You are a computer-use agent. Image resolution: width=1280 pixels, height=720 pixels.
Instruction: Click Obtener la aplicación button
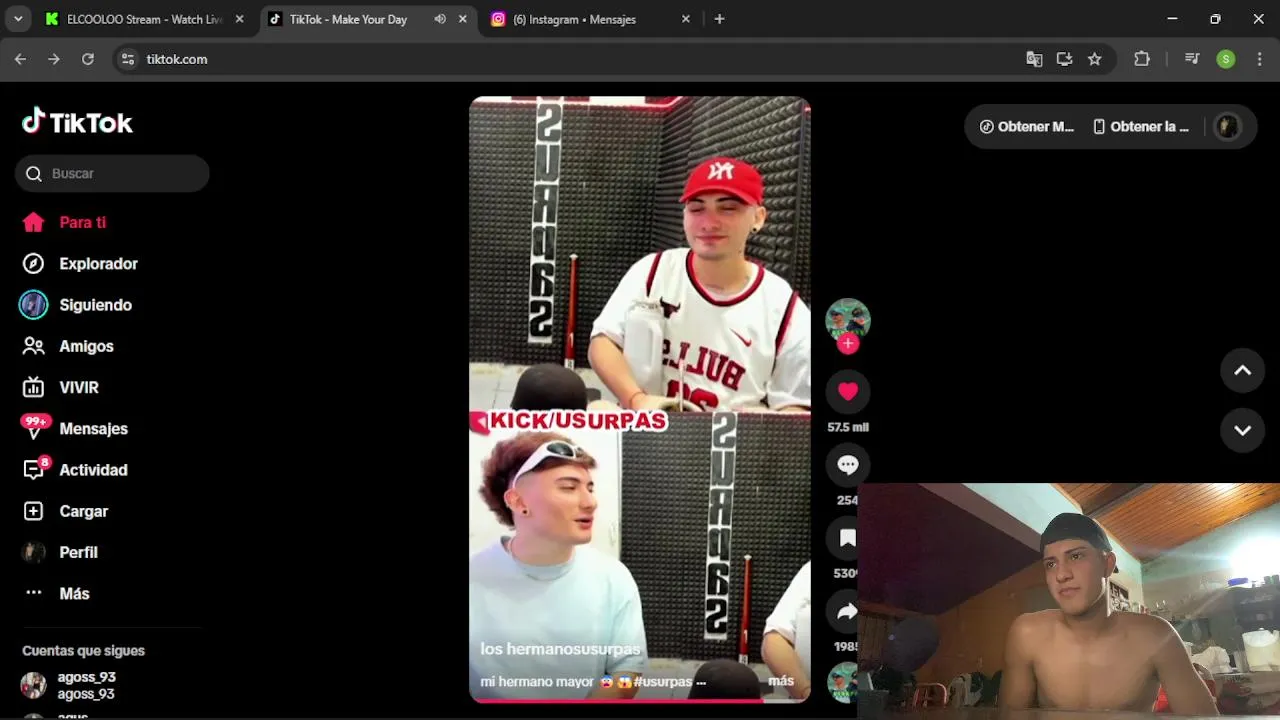click(x=1141, y=127)
